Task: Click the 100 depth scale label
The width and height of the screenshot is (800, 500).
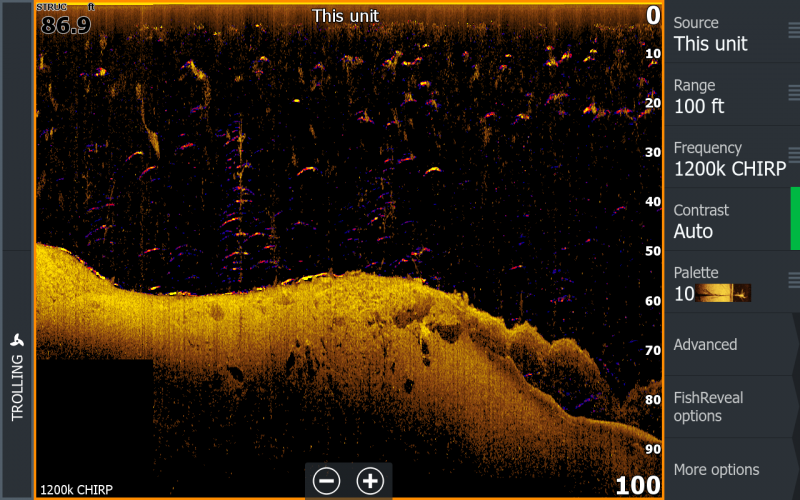Action: click(638, 485)
